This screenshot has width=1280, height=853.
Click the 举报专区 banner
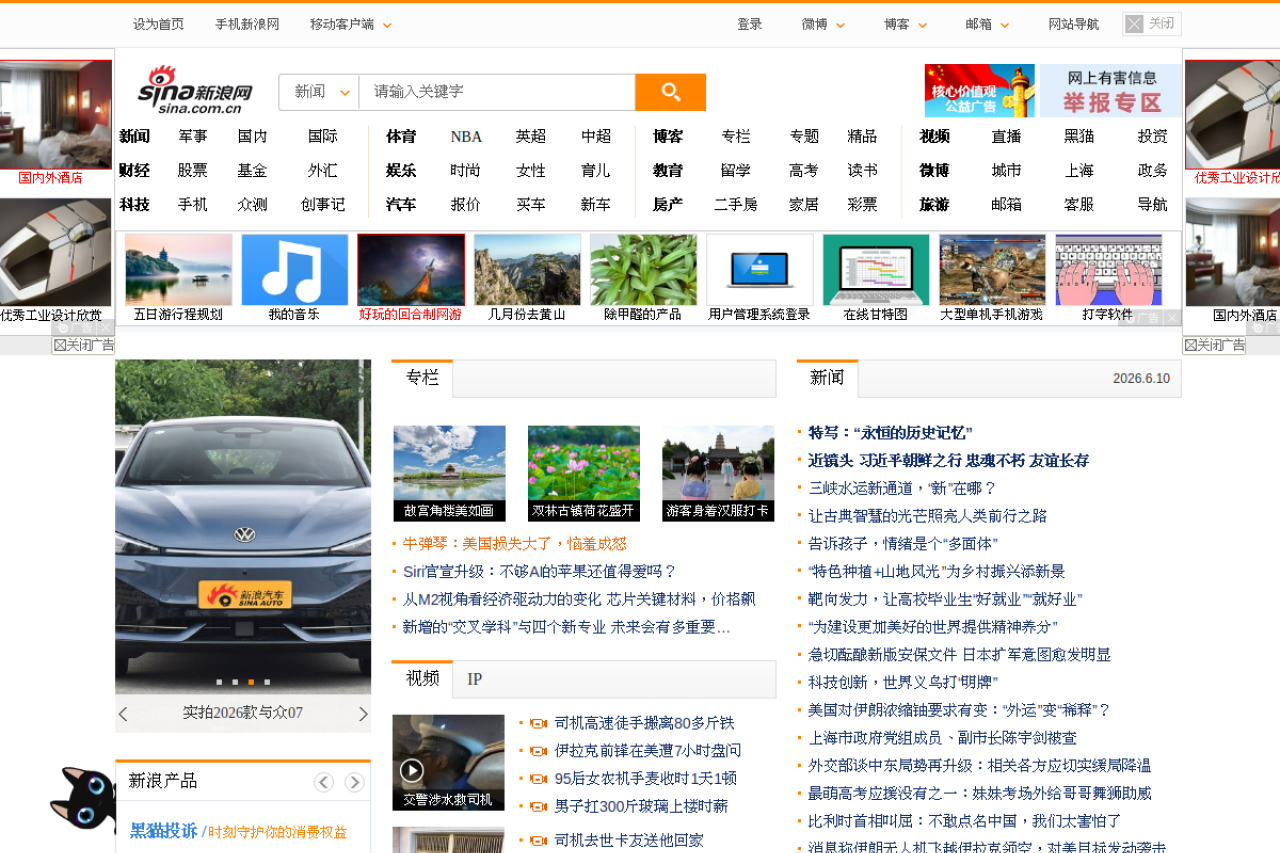point(1110,91)
